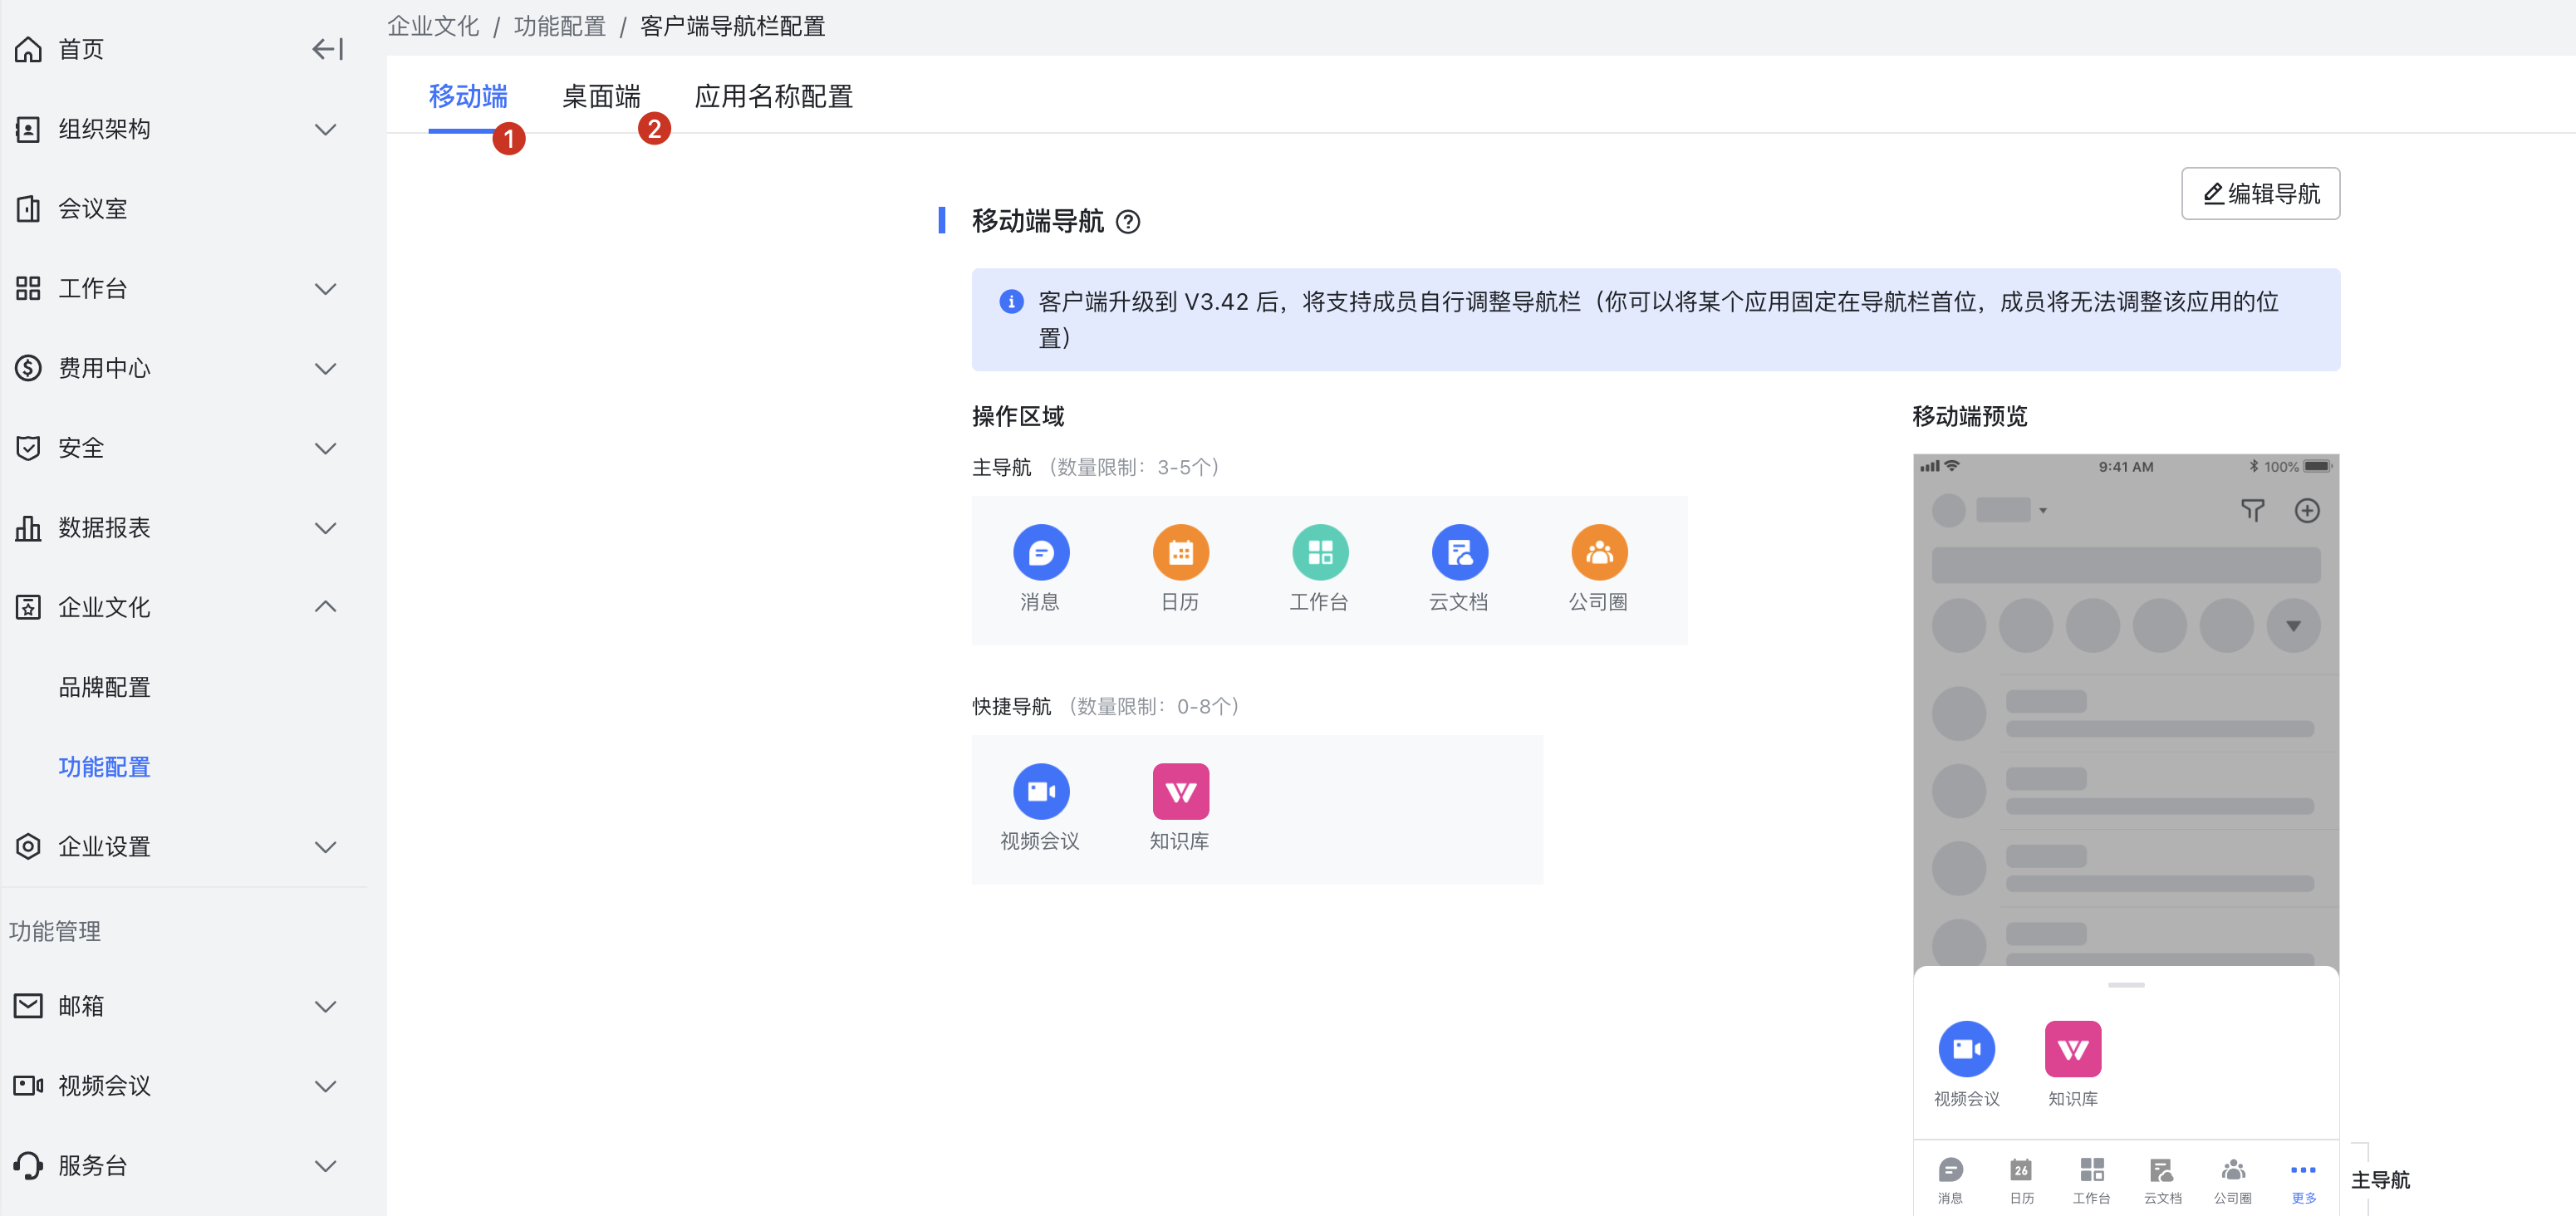Click the 更多 dots in preview bottom bar
This screenshot has height=1216, width=2576.
pos(2303,1170)
